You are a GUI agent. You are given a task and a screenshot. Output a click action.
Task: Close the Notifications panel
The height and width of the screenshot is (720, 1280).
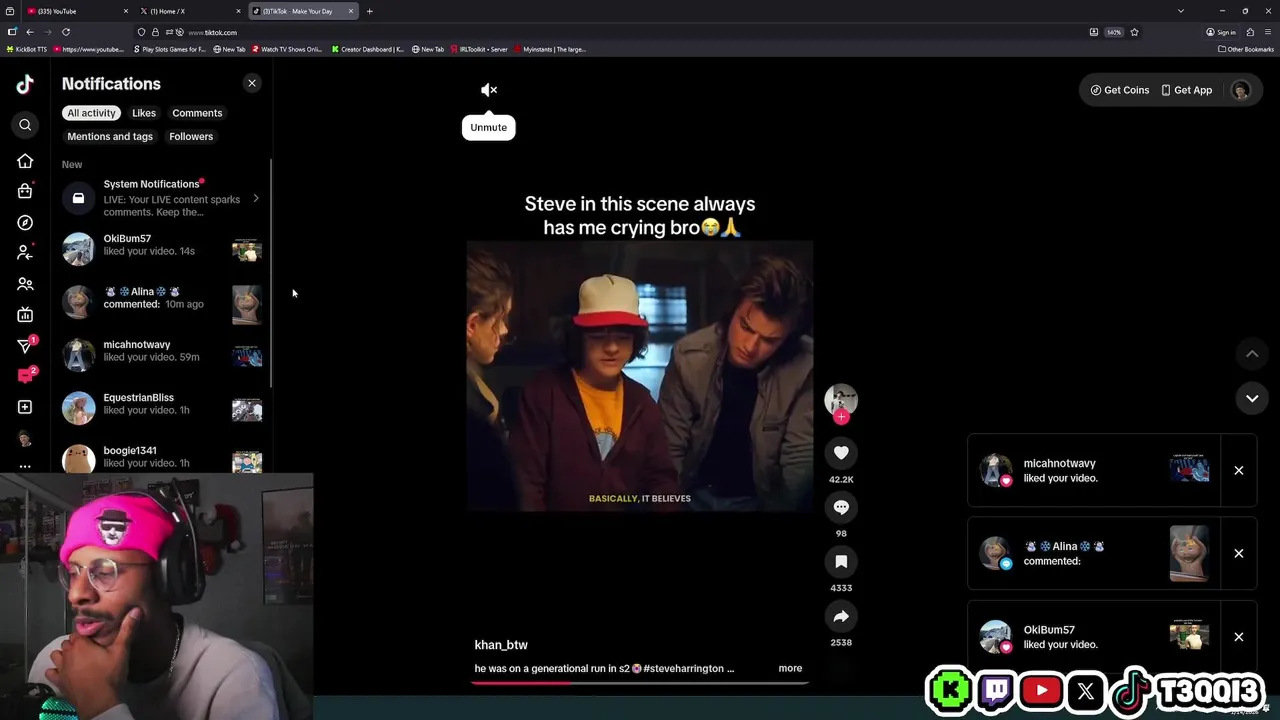point(252,84)
